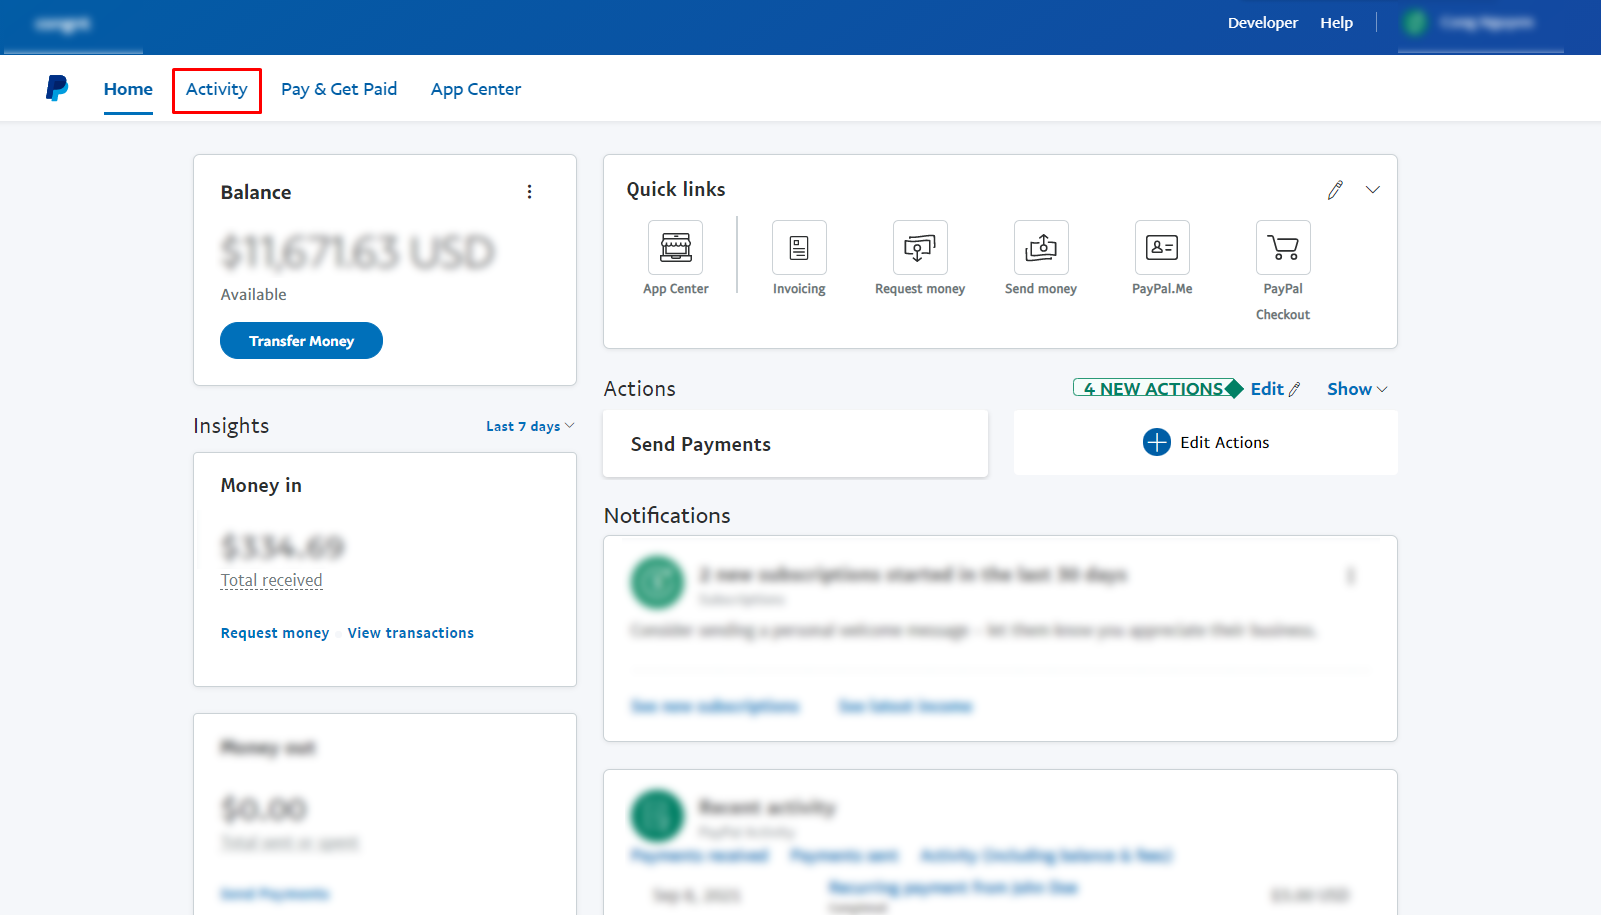Click the PayPal logo icon
This screenshot has height=915, width=1601.
coord(57,88)
